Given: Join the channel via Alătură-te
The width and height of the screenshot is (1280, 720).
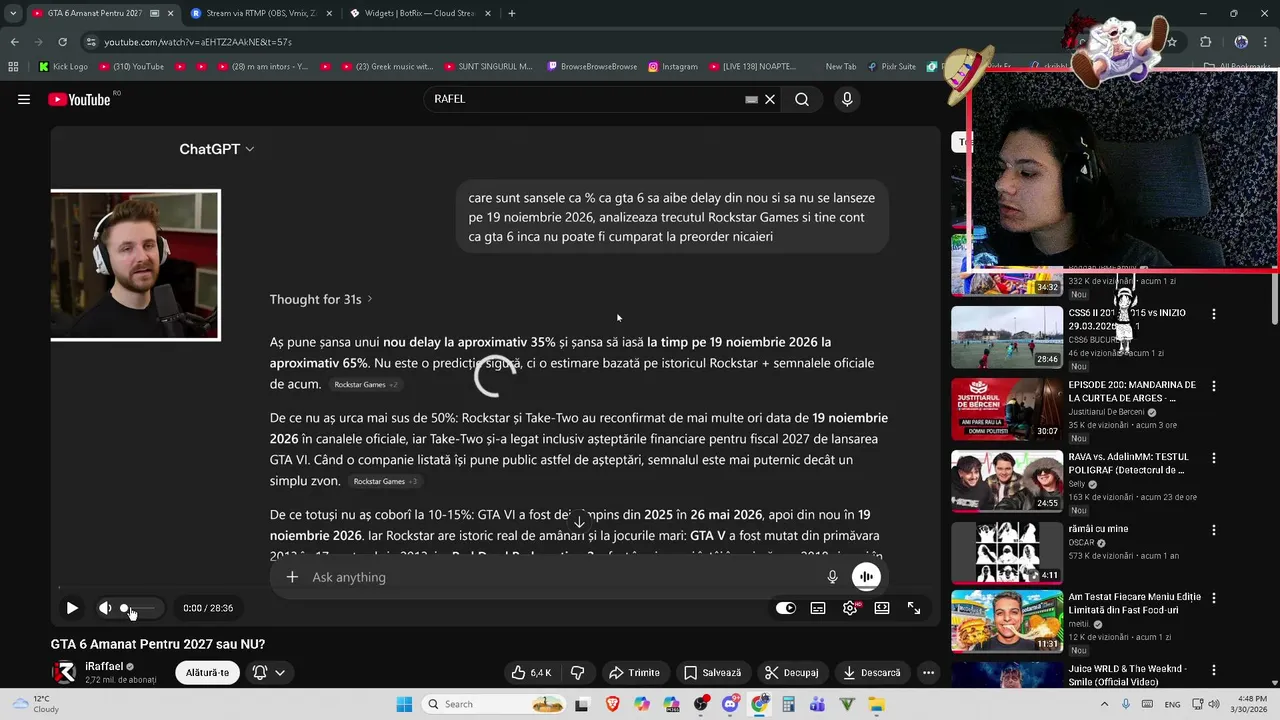Looking at the screenshot, I should pos(207,673).
